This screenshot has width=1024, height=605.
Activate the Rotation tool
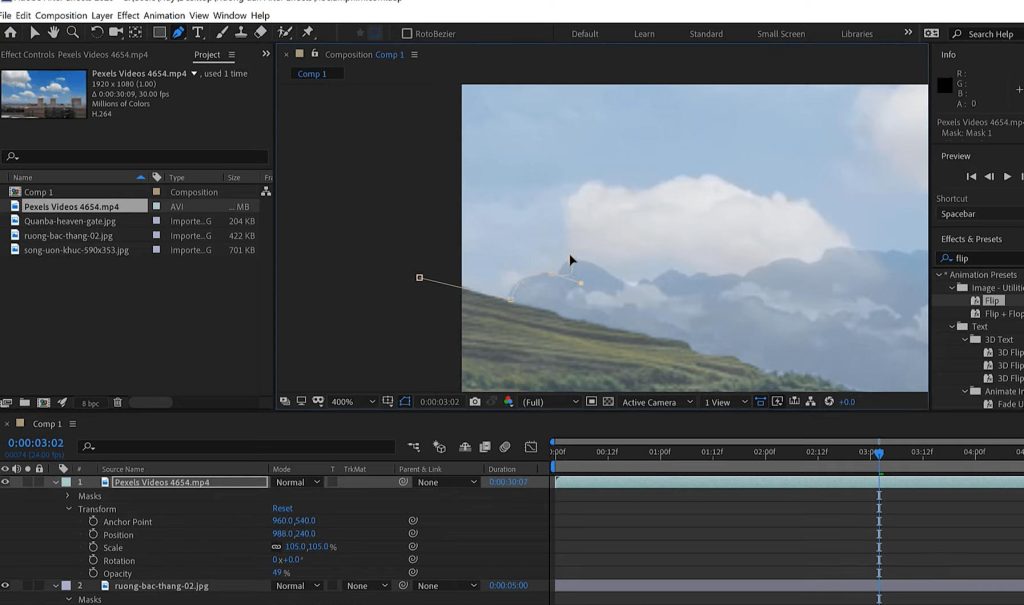pyautogui.click(x=97, y=32)
